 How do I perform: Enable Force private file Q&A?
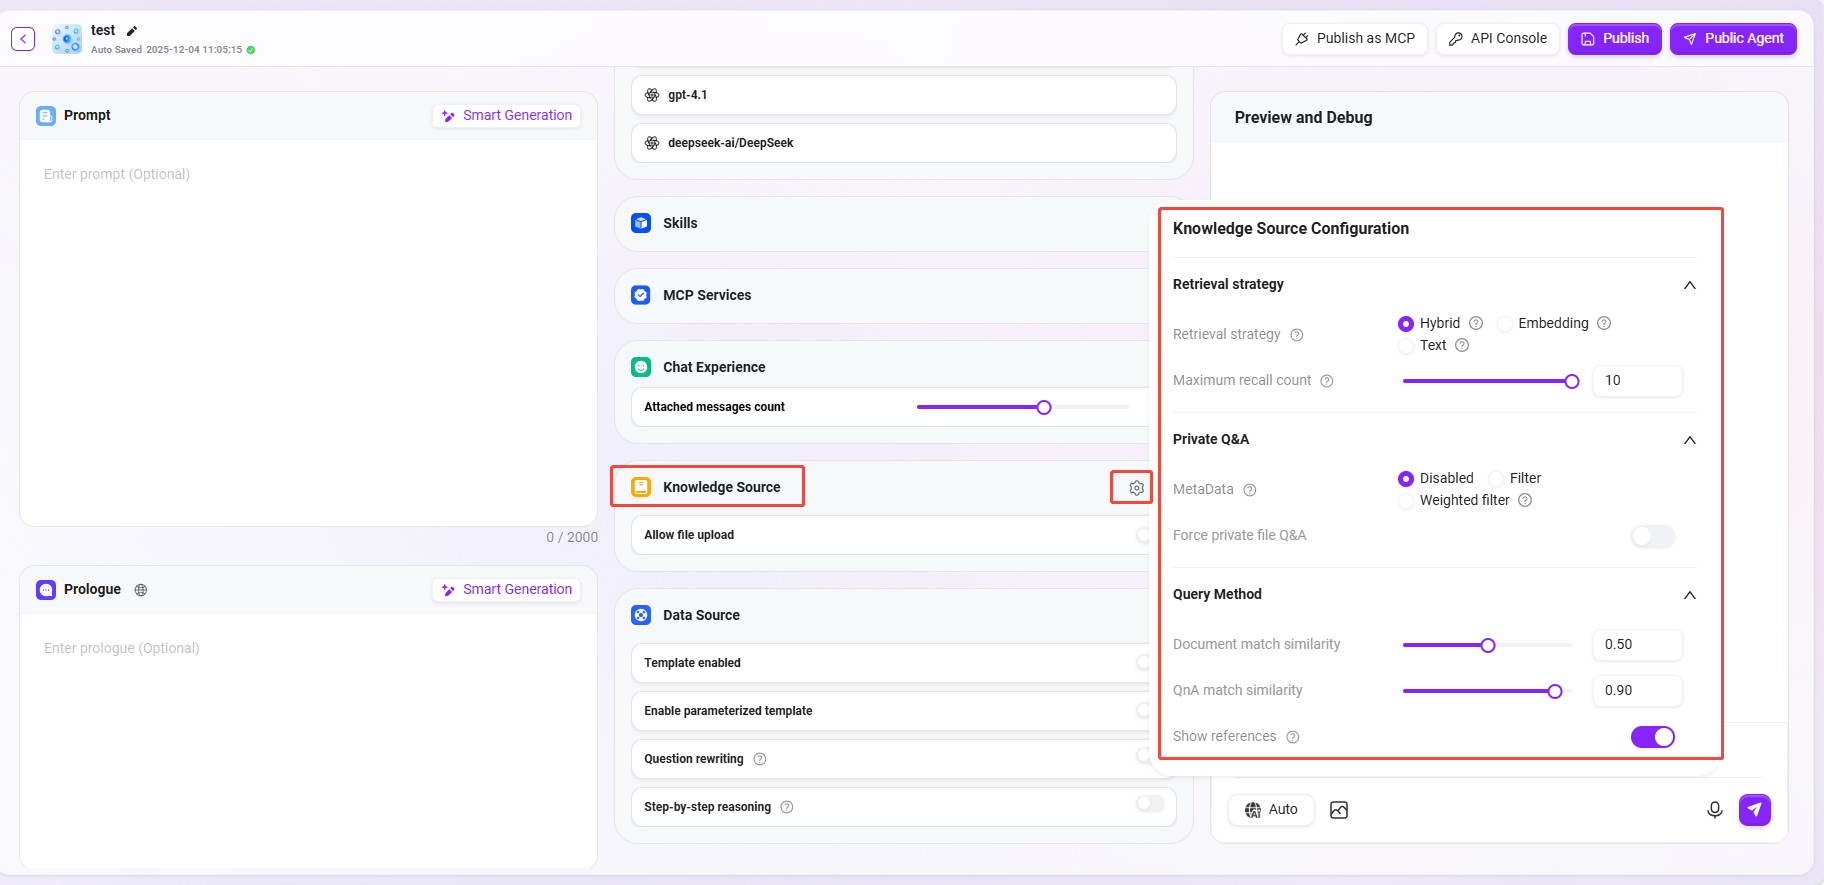[1652, 536]
